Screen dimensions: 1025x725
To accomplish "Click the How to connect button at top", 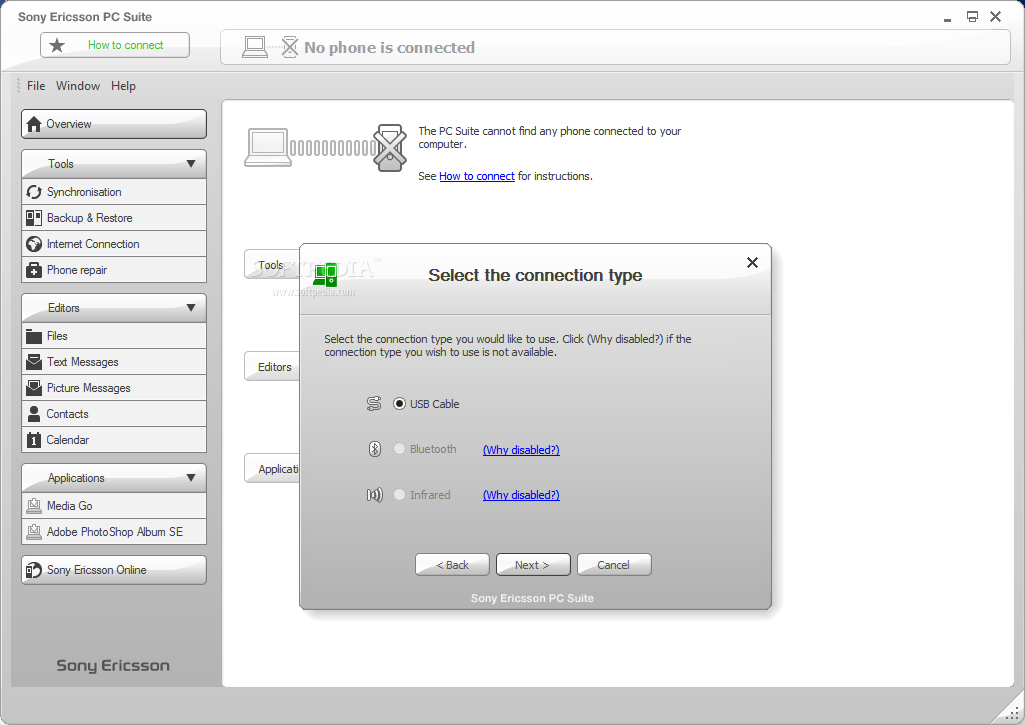I will coord(115,45).
